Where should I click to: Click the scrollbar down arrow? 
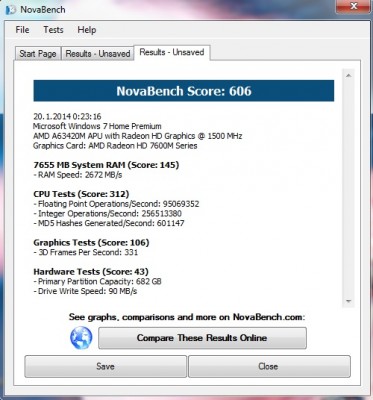(349, 301)
